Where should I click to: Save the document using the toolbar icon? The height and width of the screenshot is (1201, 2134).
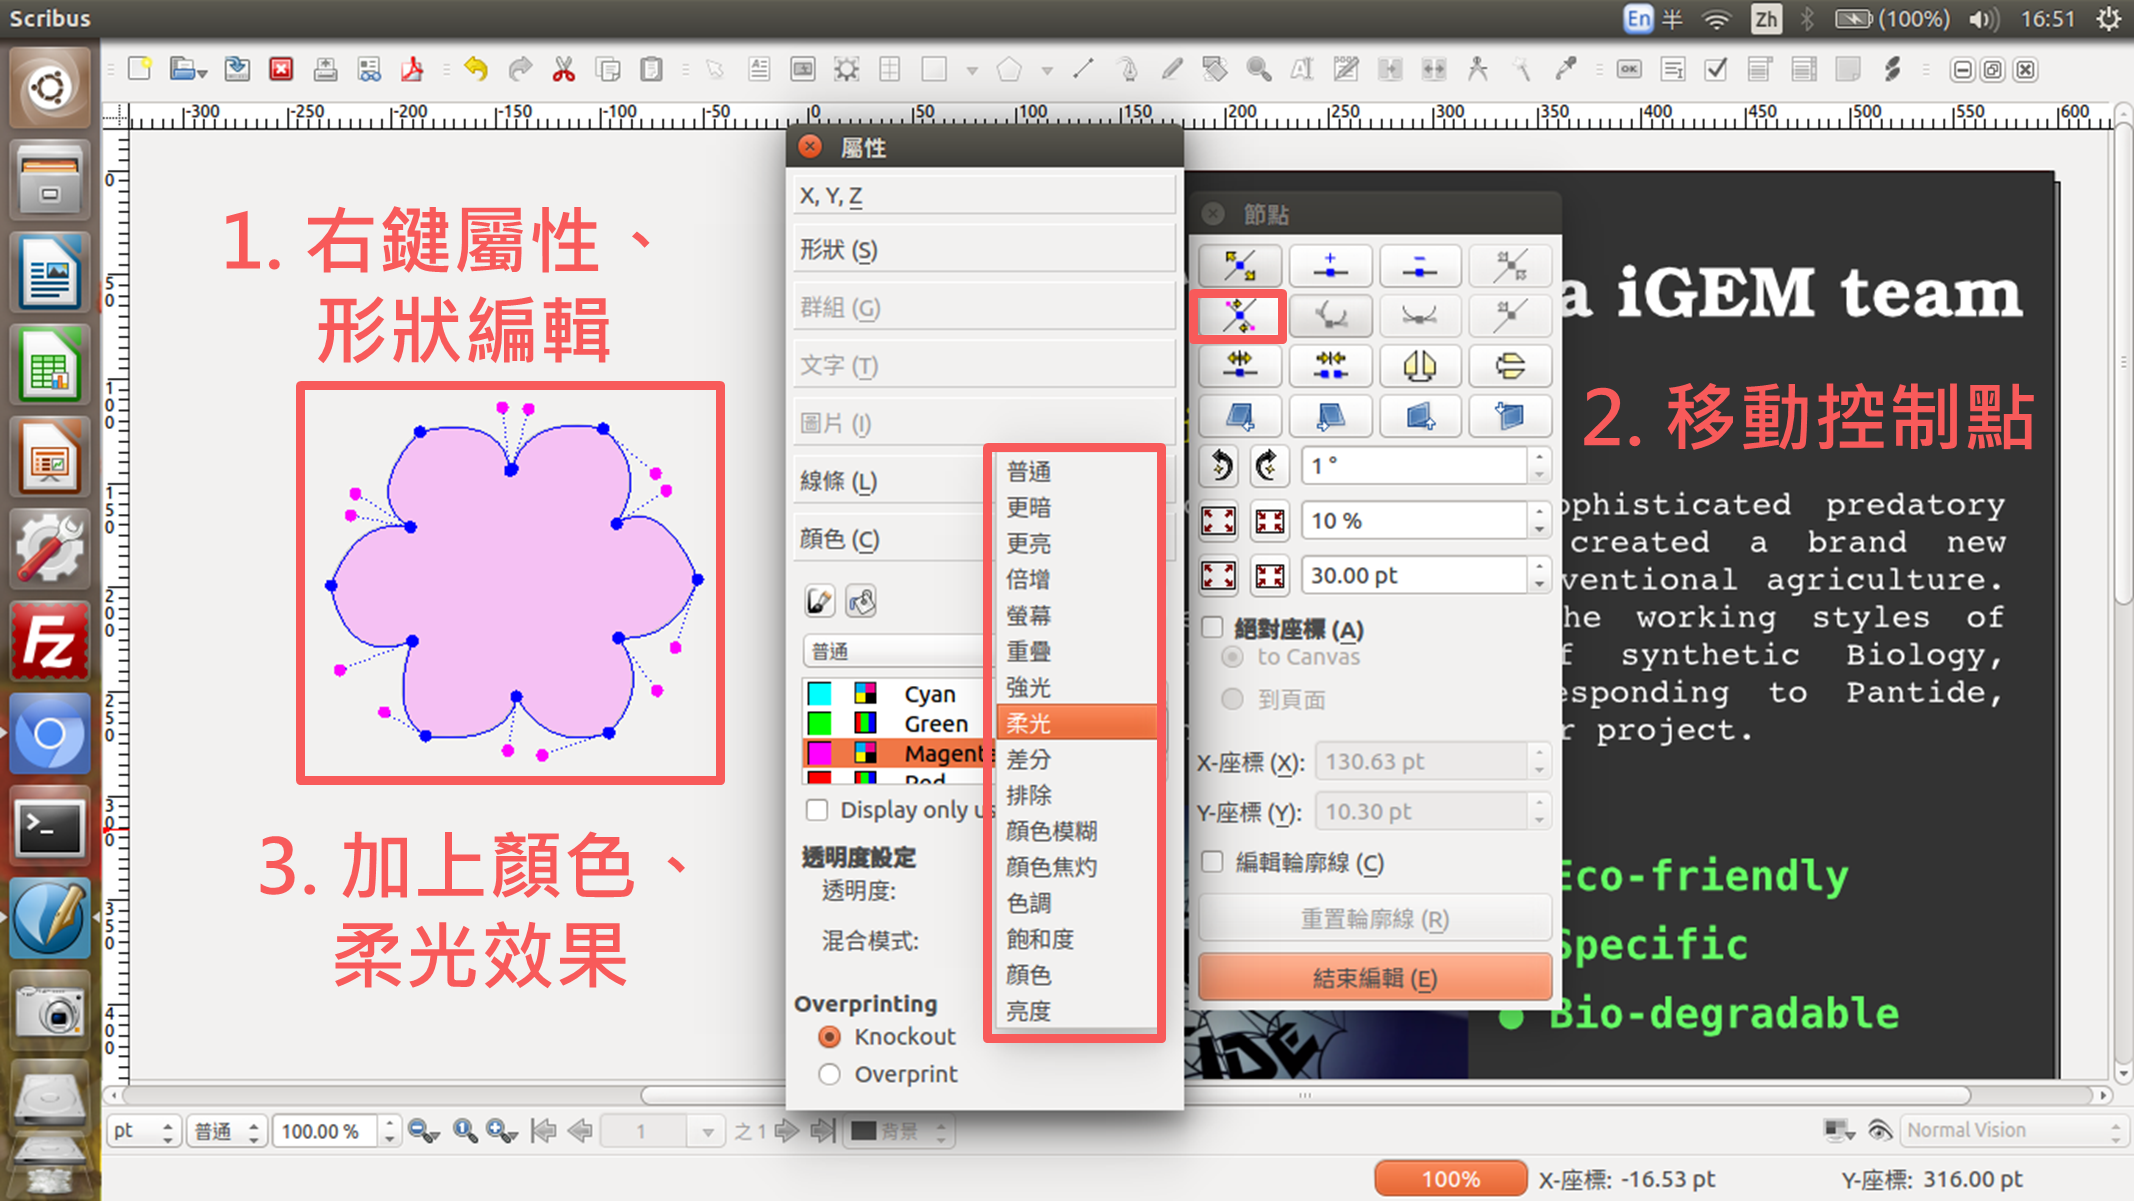coord(237,69)
